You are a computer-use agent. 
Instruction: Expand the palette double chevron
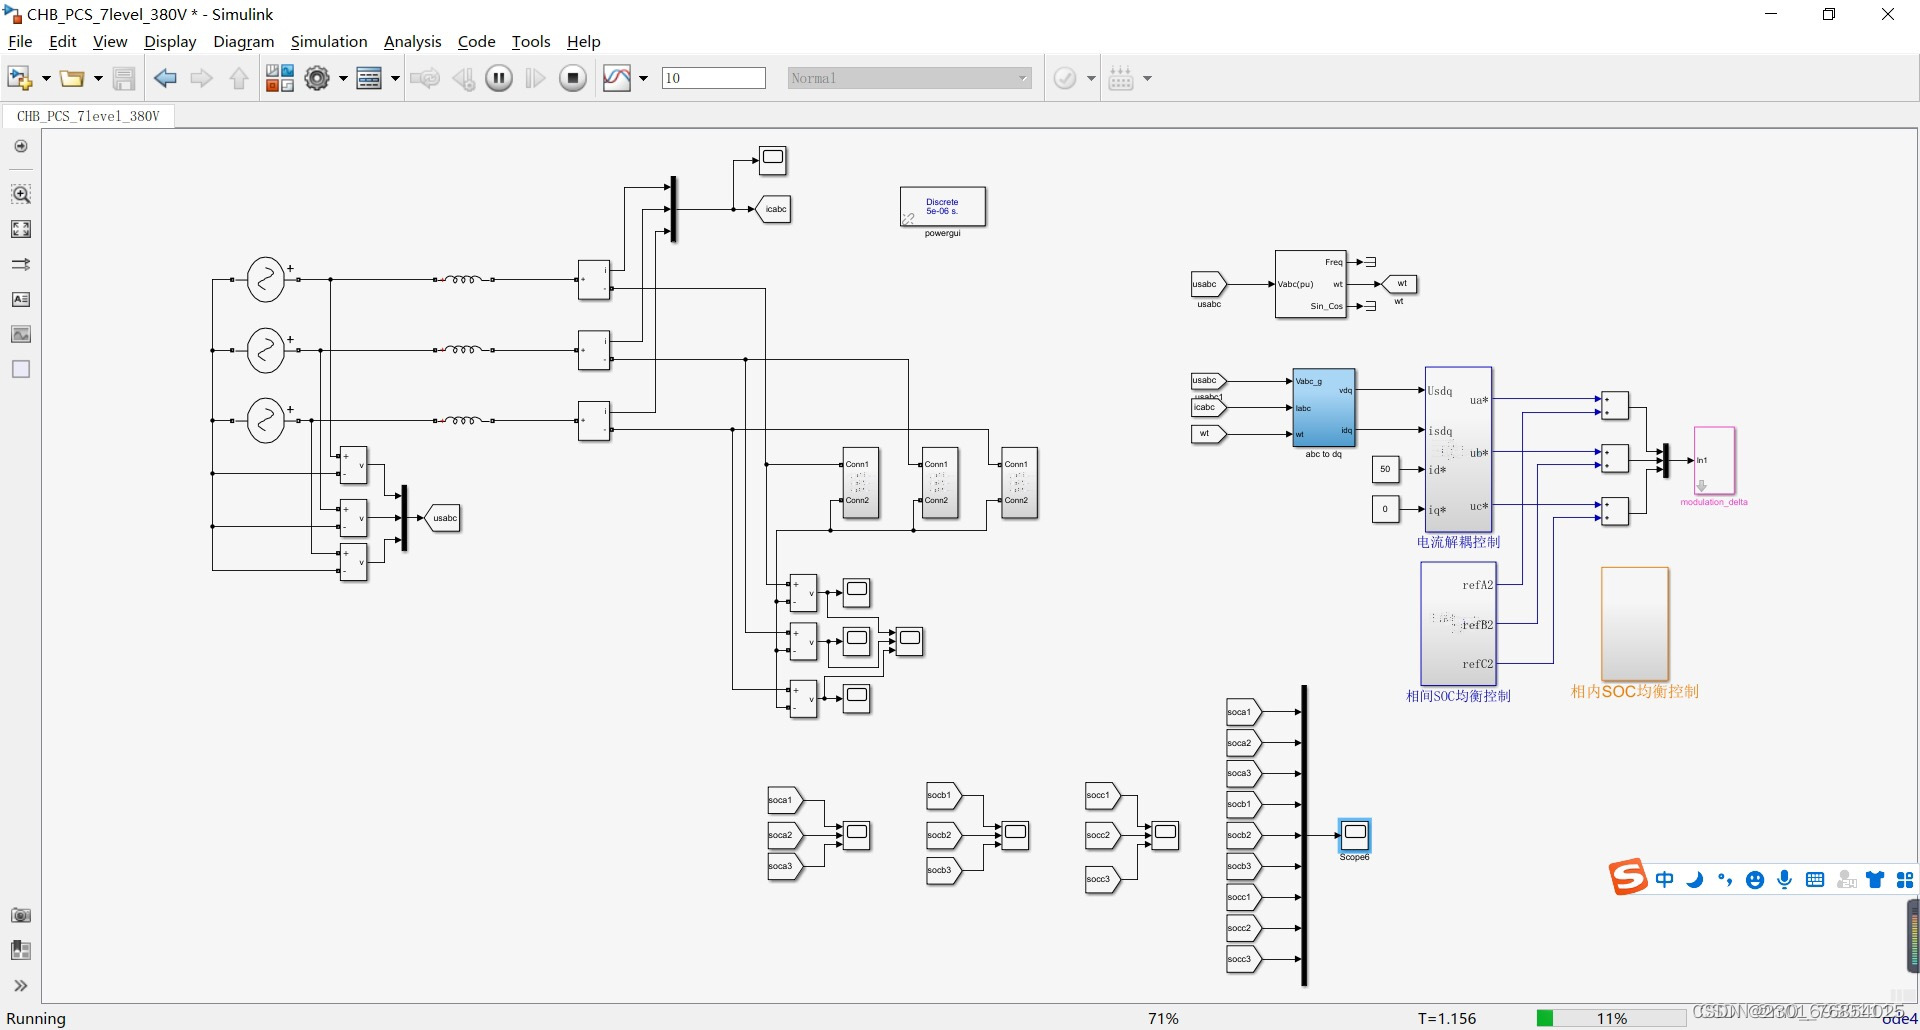(21, 985)
